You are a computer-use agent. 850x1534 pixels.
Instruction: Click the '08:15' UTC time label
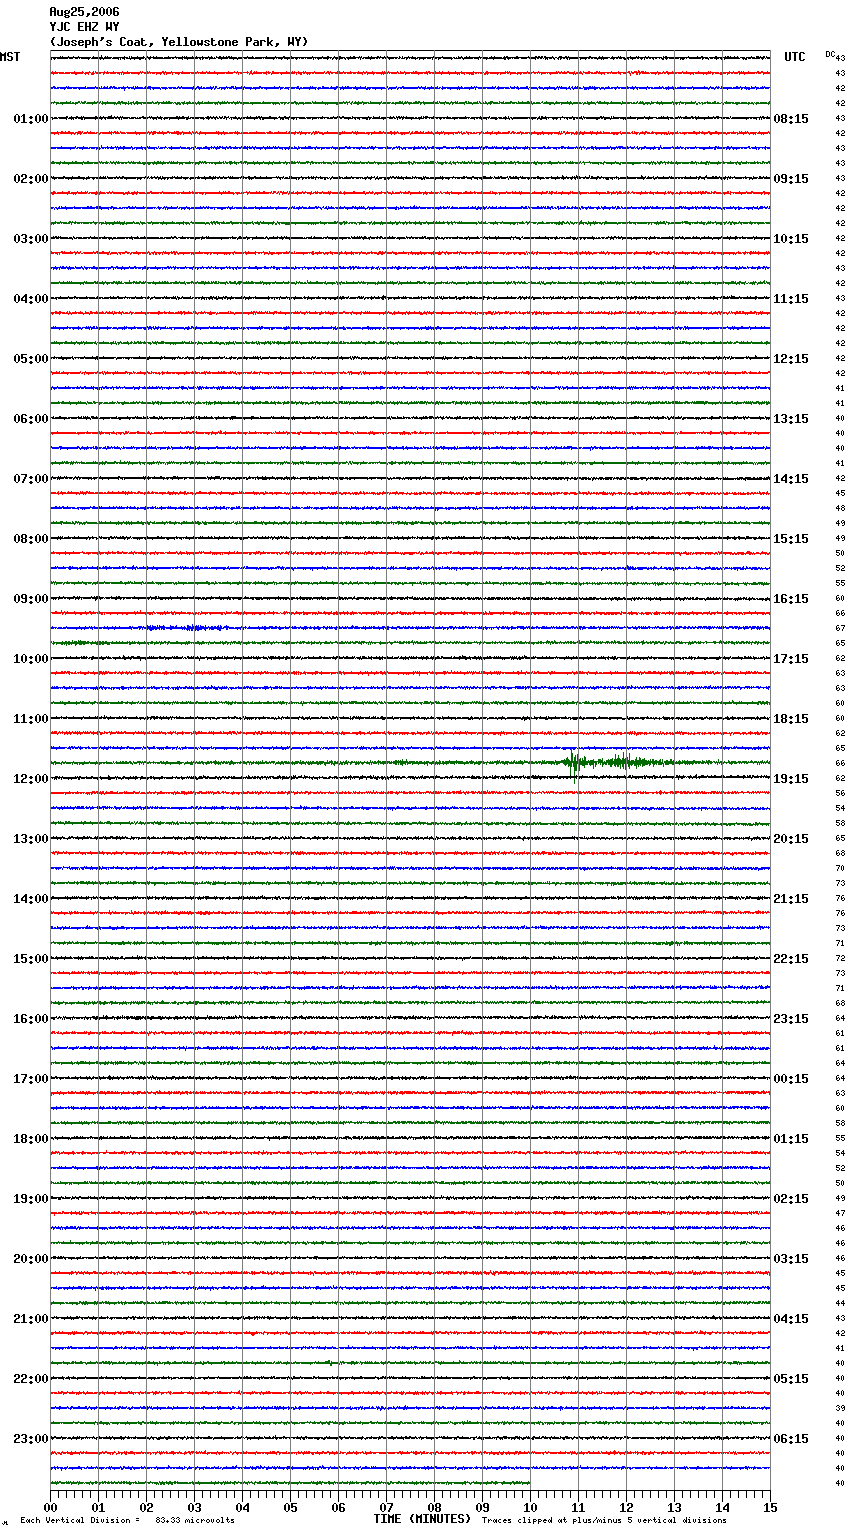[791, 119]
